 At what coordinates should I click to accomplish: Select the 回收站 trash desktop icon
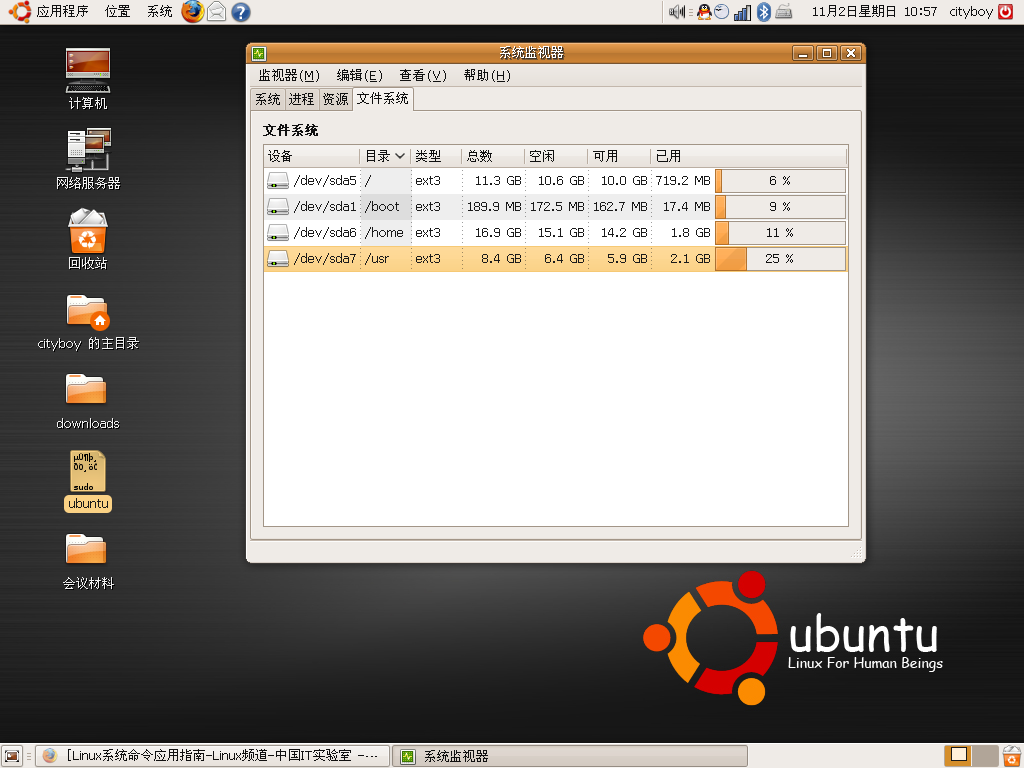[x=88, y=239]
